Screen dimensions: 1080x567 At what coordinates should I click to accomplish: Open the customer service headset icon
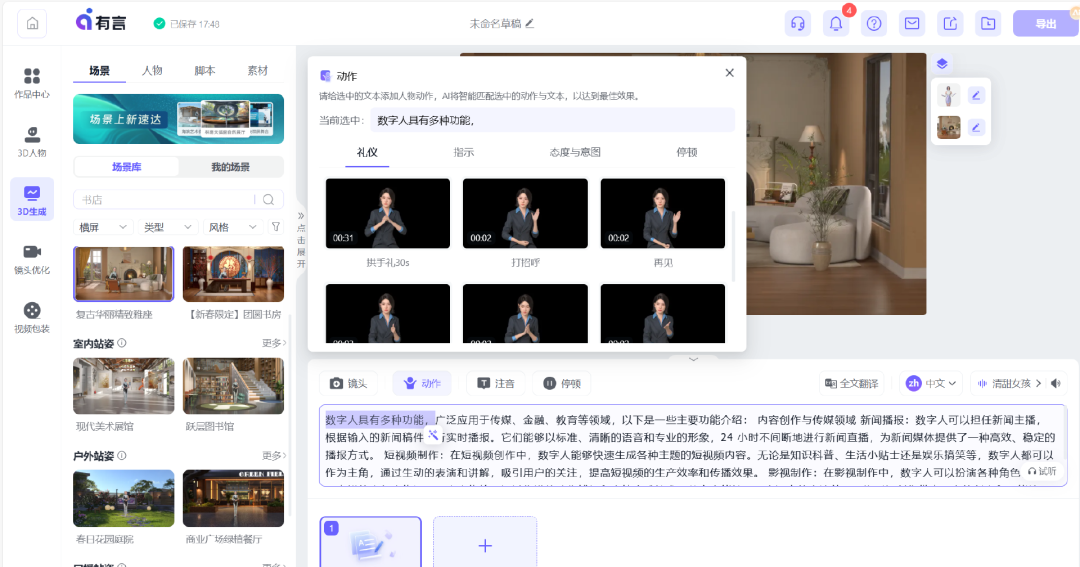798,23
